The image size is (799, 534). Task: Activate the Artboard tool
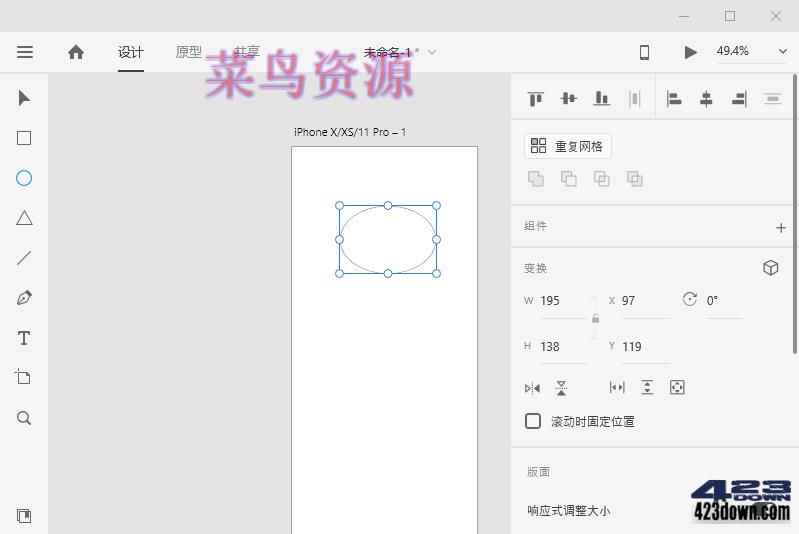click(23, 377)
